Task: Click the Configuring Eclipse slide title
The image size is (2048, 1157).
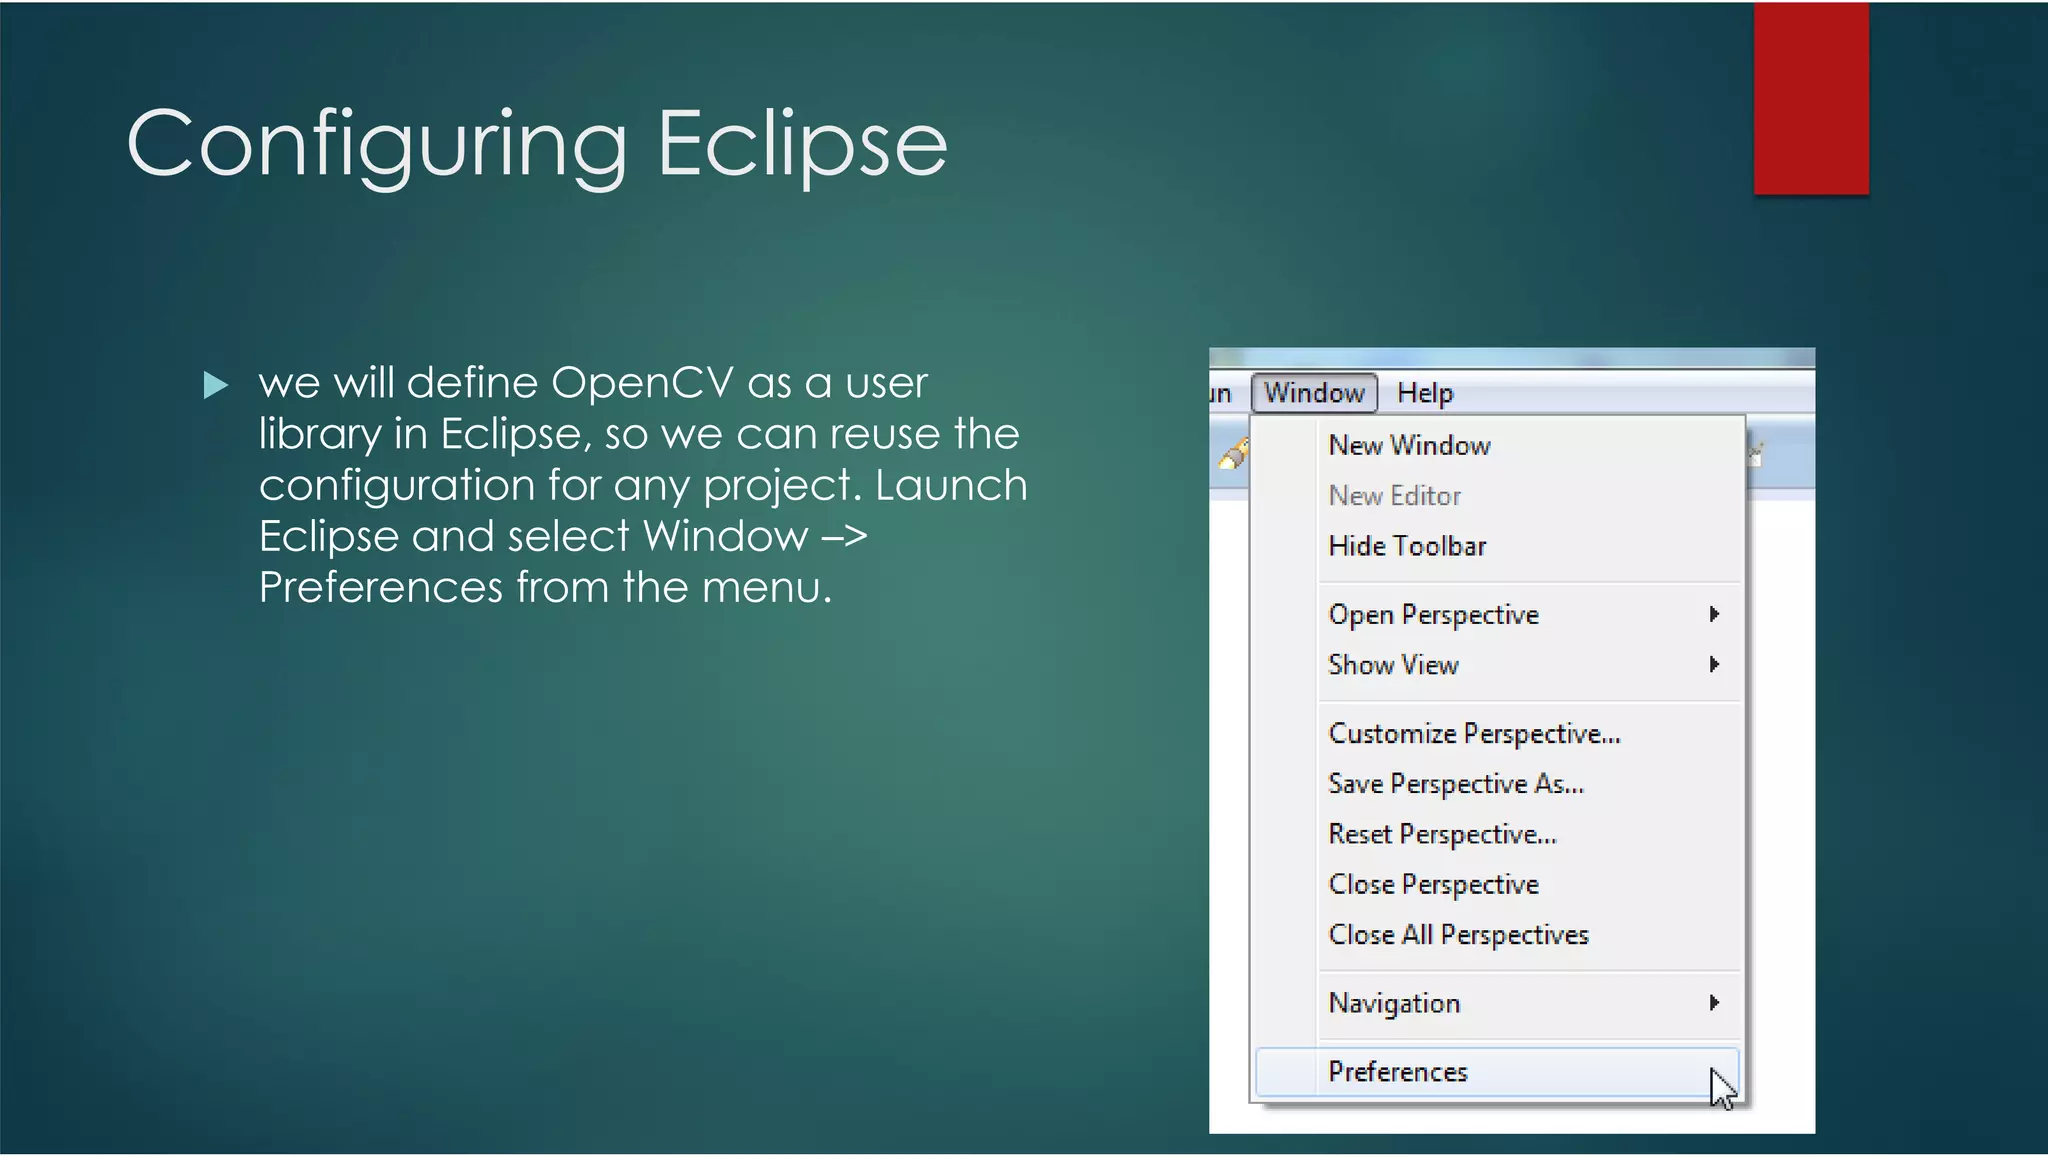Action: [537, 144]
